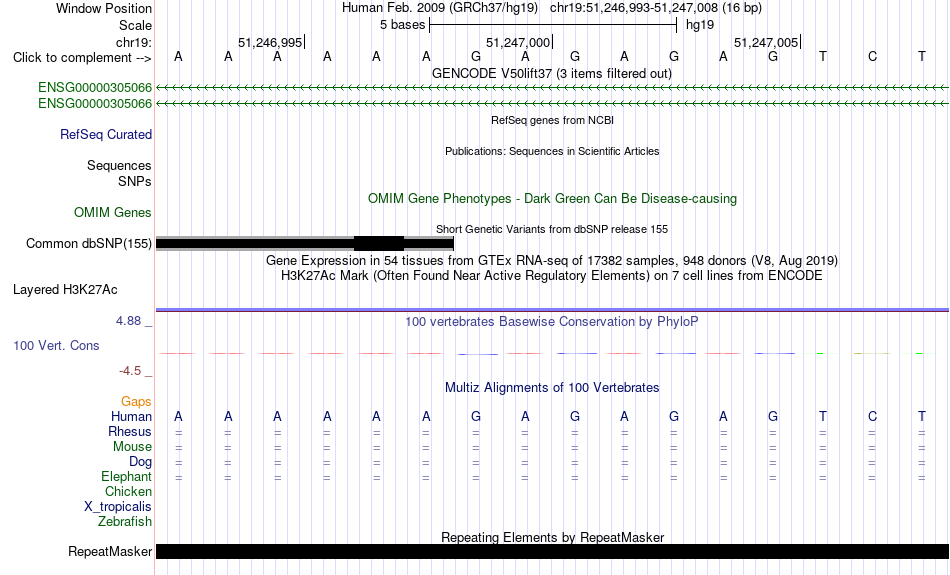
Task: Click the Human Feb. 2009 (GRCh37/hg19) assembly text
Action: (440, 8)
